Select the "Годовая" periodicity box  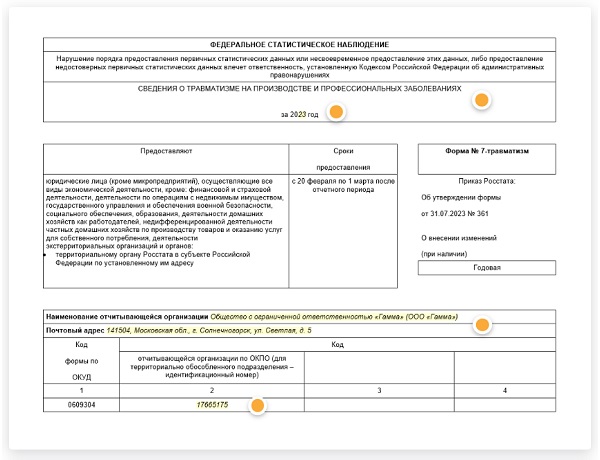point(486,268)
